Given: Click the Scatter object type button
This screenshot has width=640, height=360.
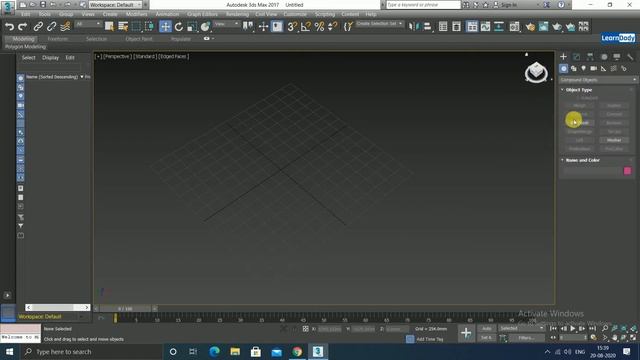Looking at the screenshot, I should [x=614, y=105].
